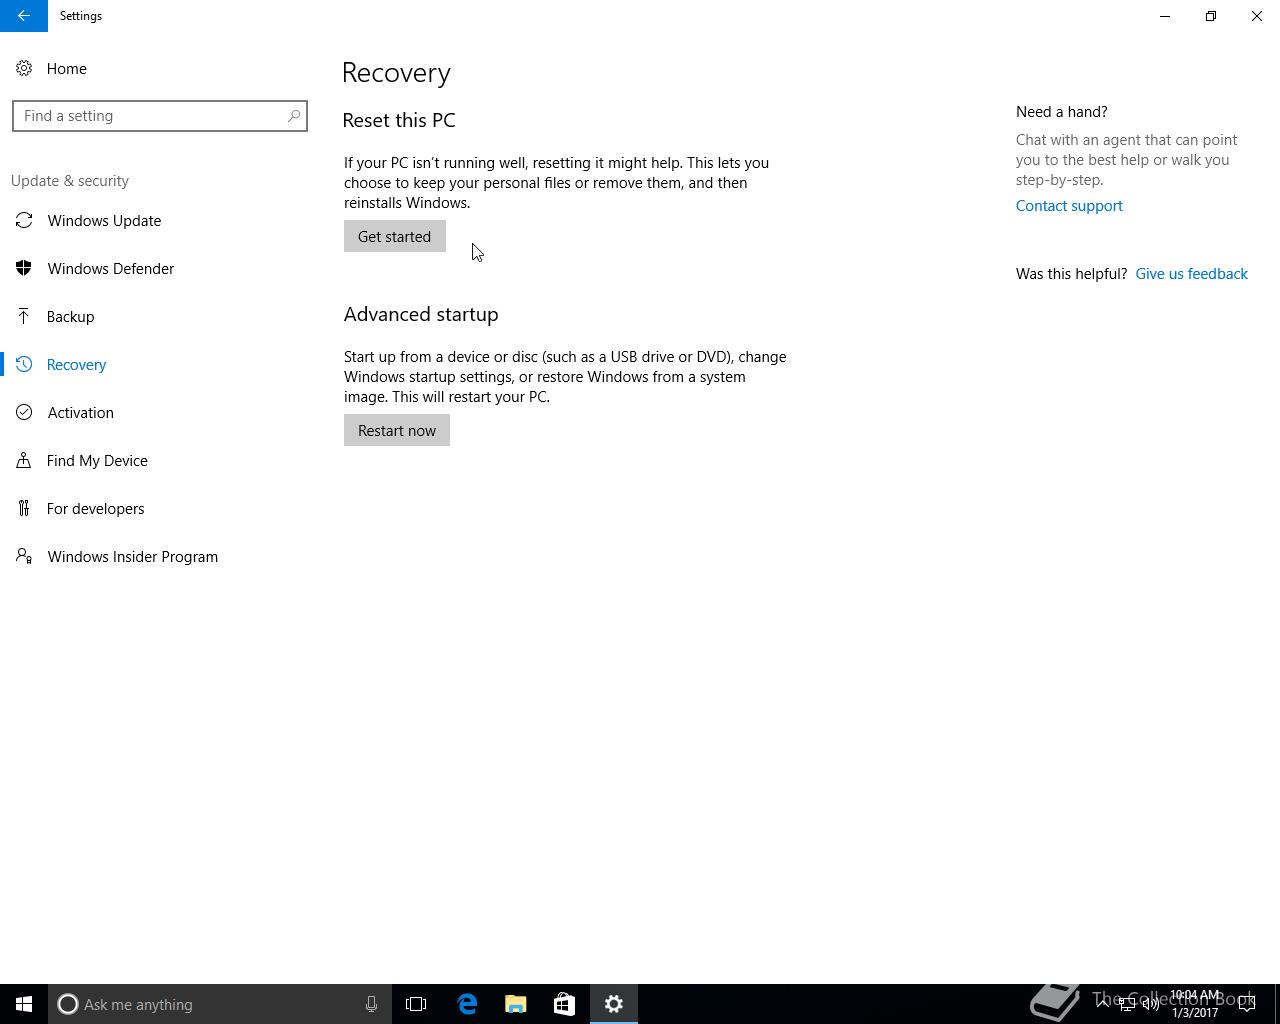Click the search magnifier icon in Find a setting
This screenshot has height=1024, width=1280.
tap(293, 116)
